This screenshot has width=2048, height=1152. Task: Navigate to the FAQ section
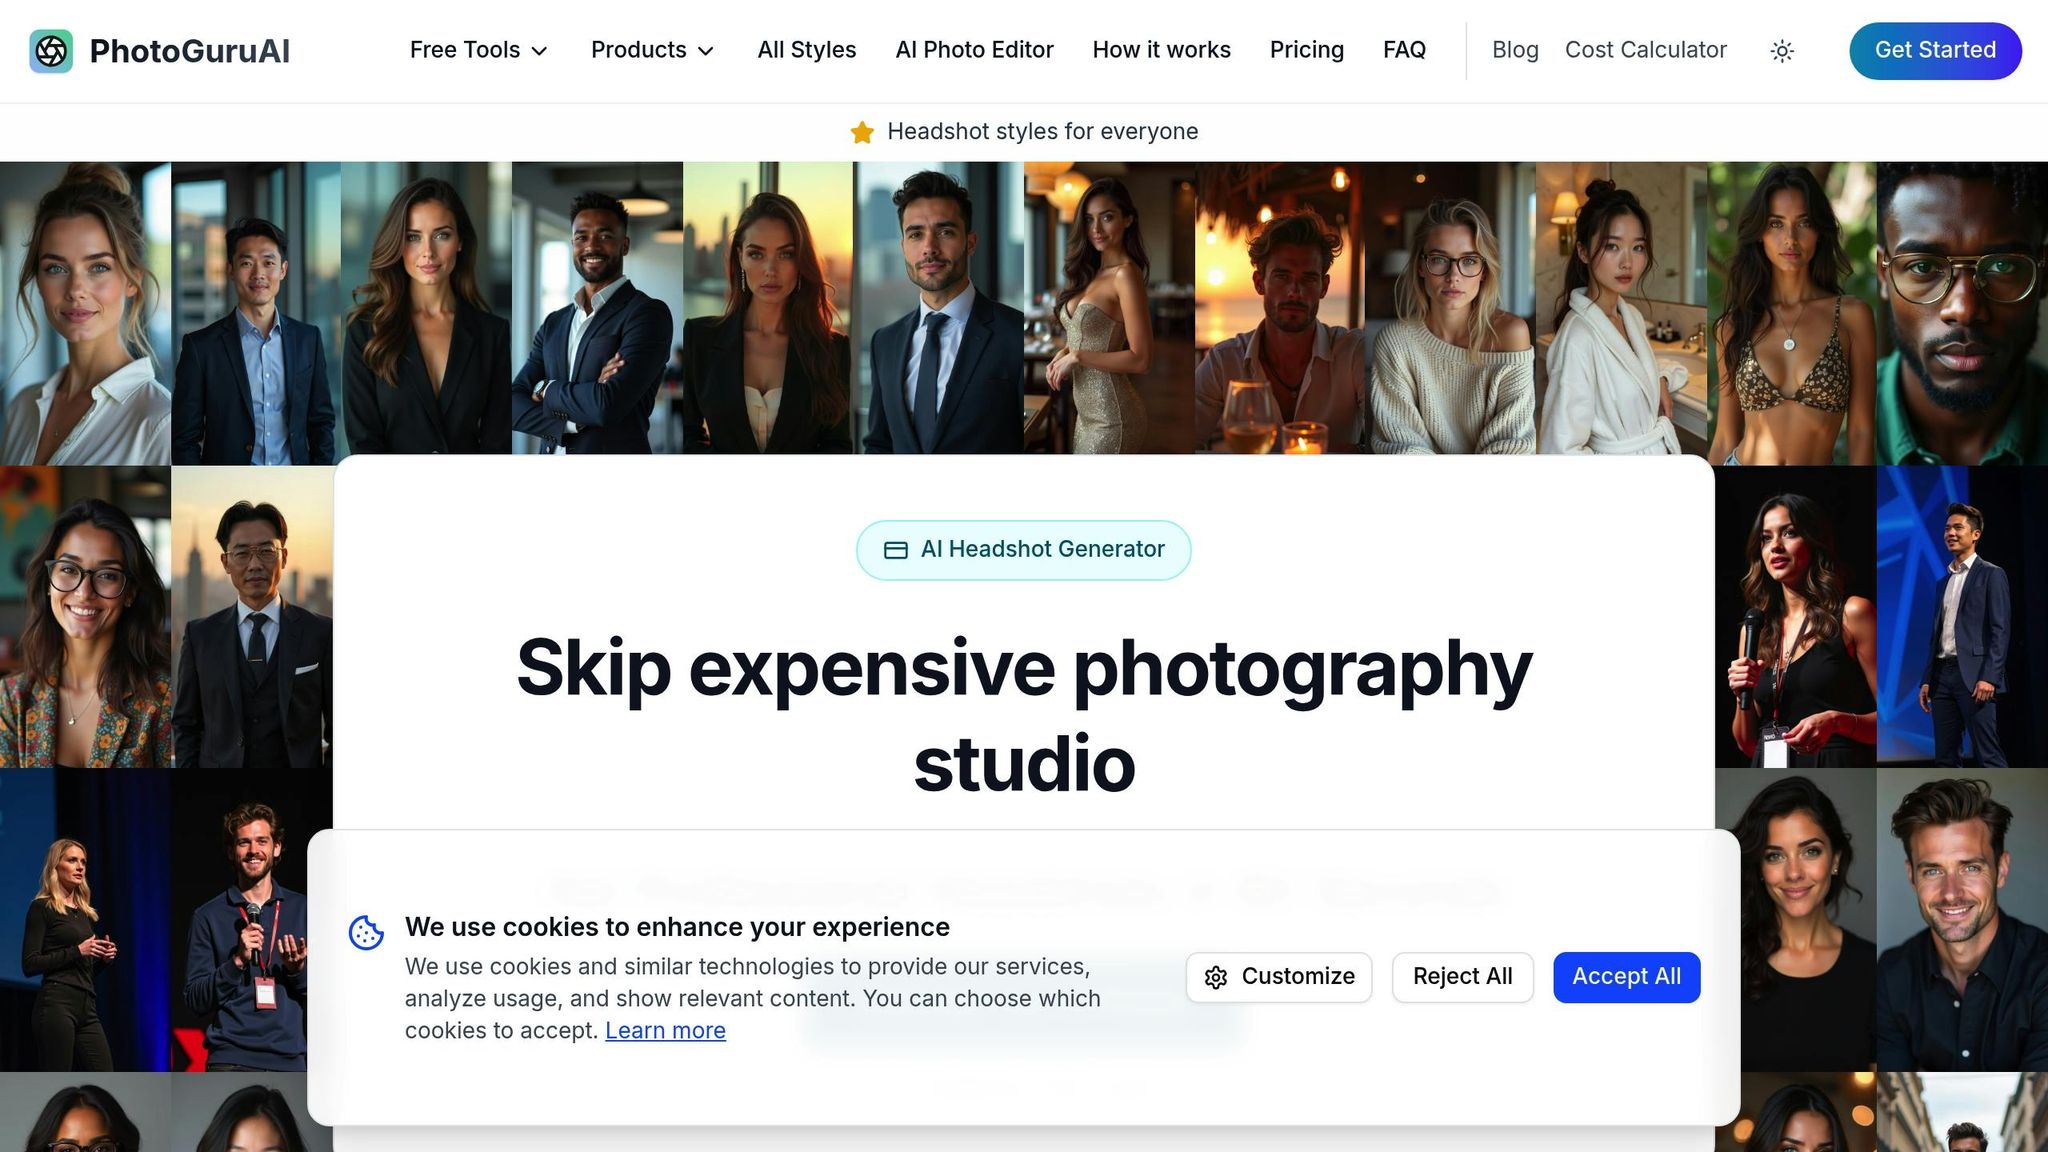(1404, 50)
